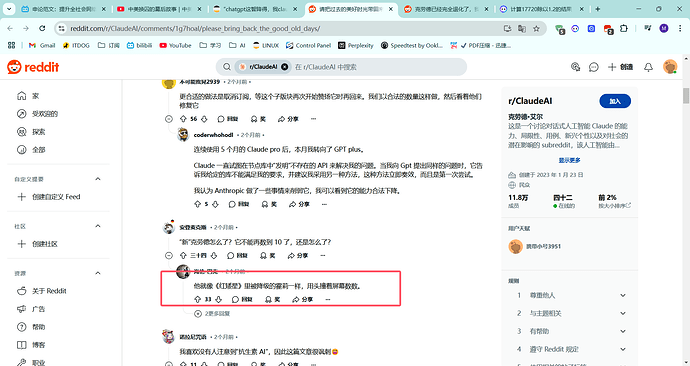Open Chrome's three-dot menu
Screen dimensions: 690x366
(680, 29)
